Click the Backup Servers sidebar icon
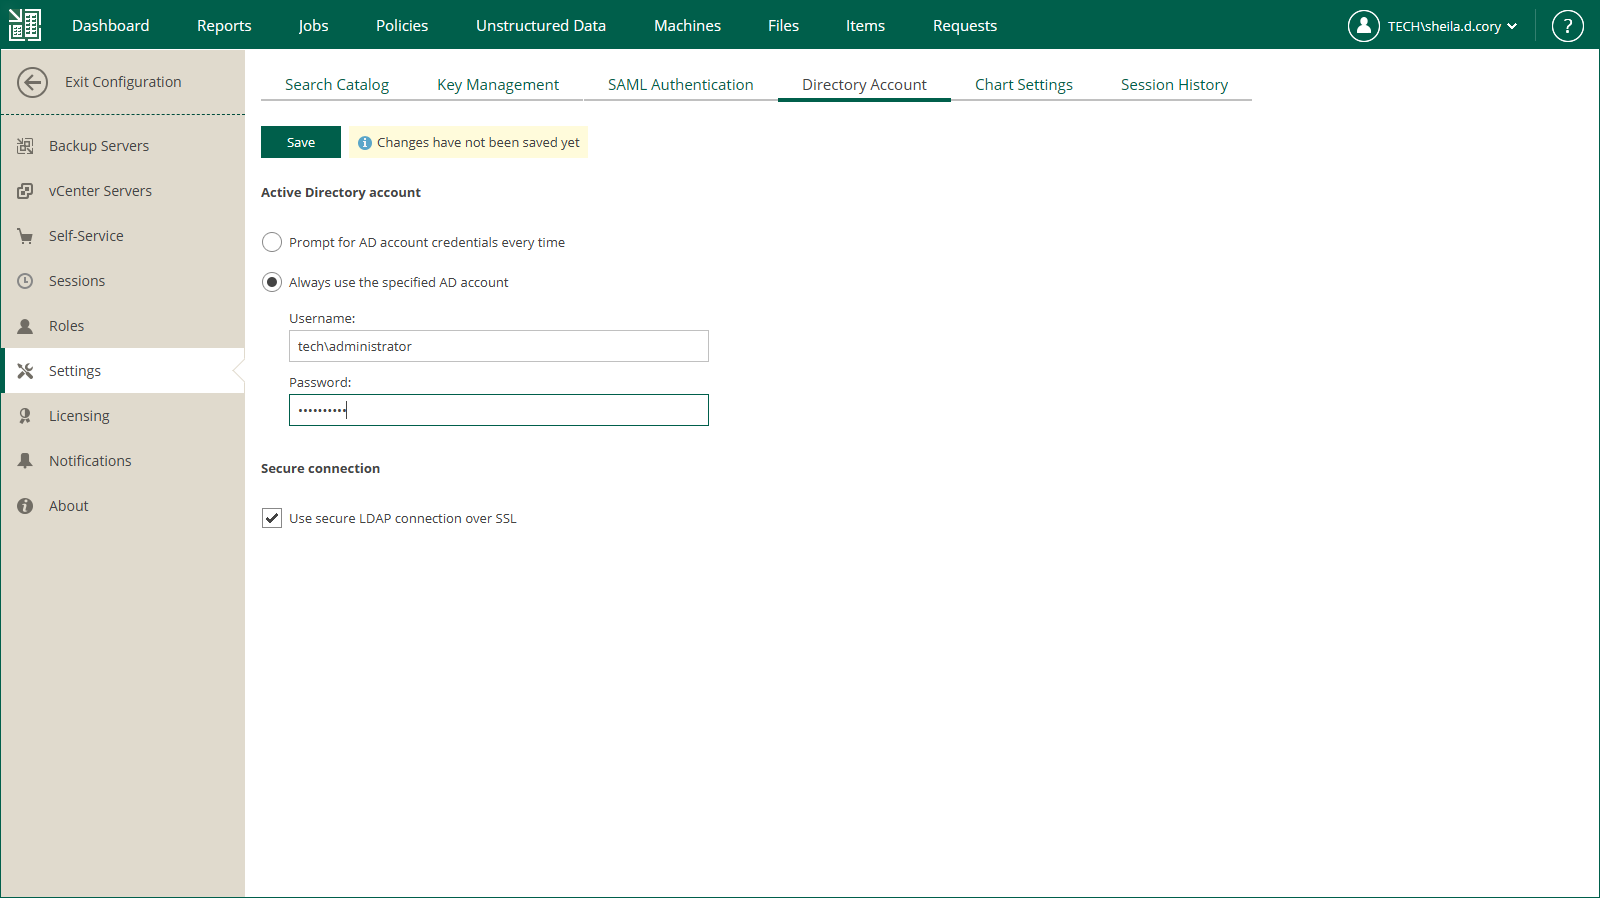Viewport: 1600px width, 898px height. [25, 146]
